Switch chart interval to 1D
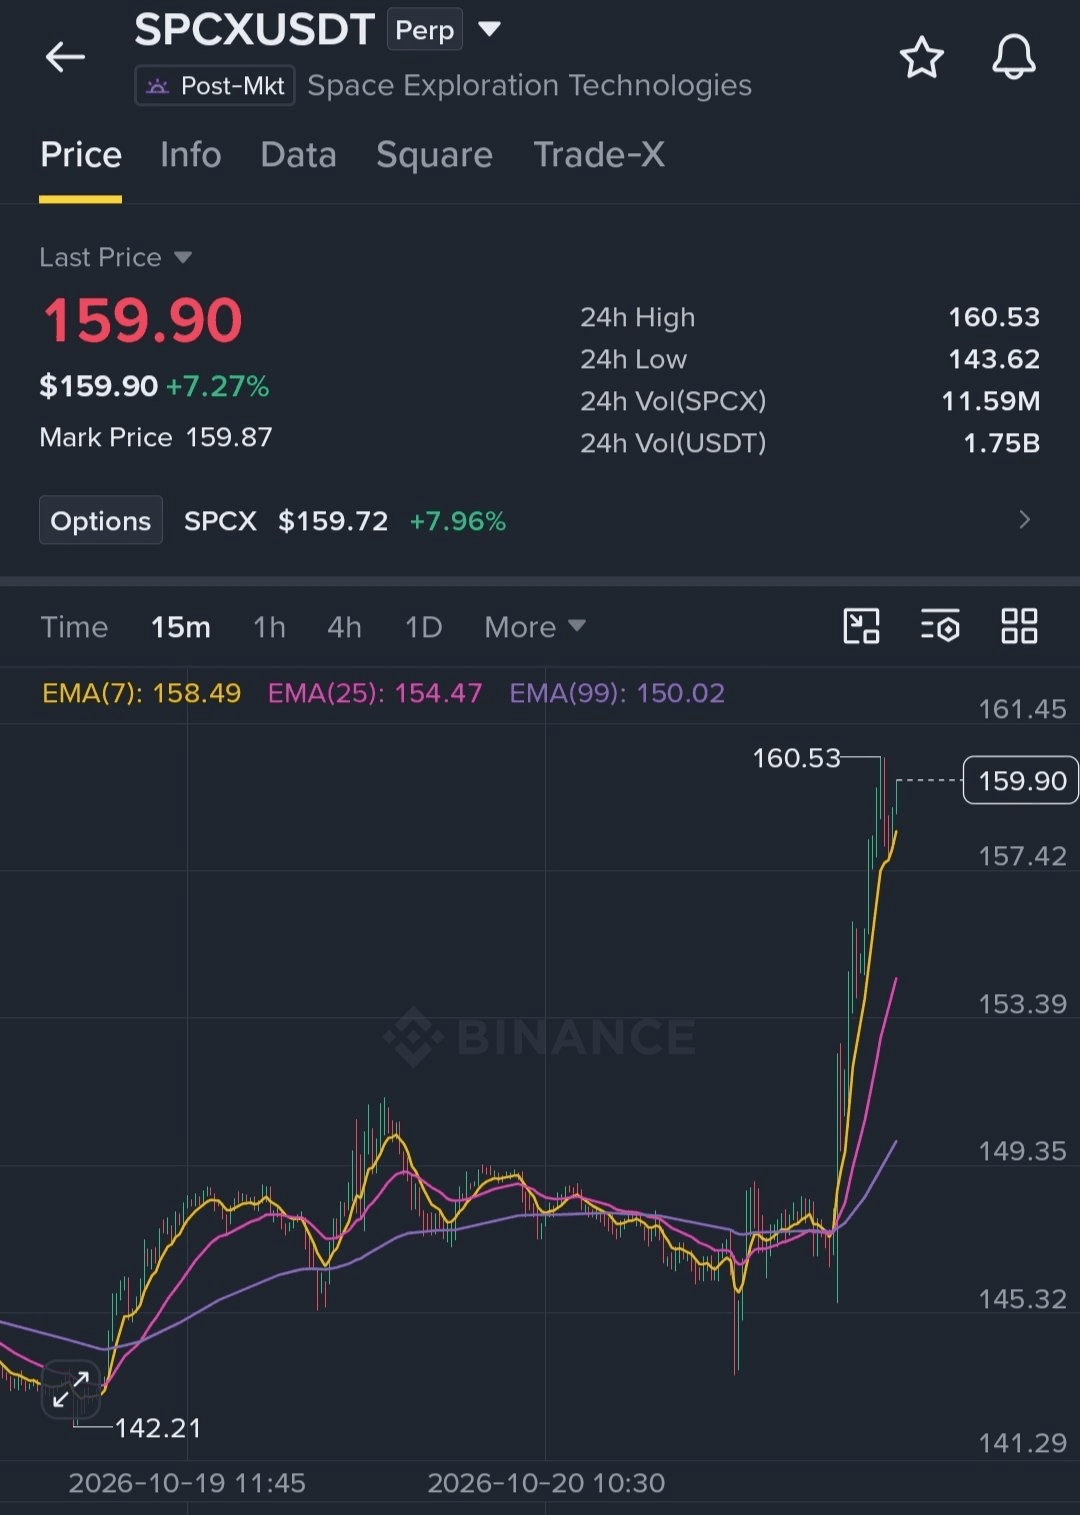Screen dimensions: 1080x1515 [x=423, y=627]
